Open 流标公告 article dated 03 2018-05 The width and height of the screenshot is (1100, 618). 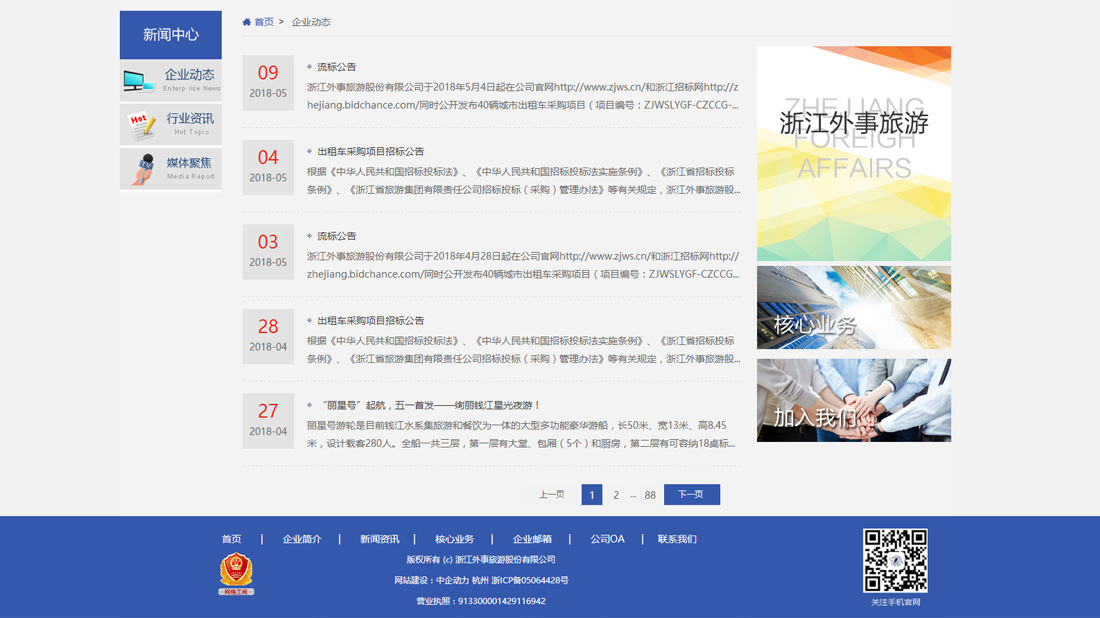337,236
